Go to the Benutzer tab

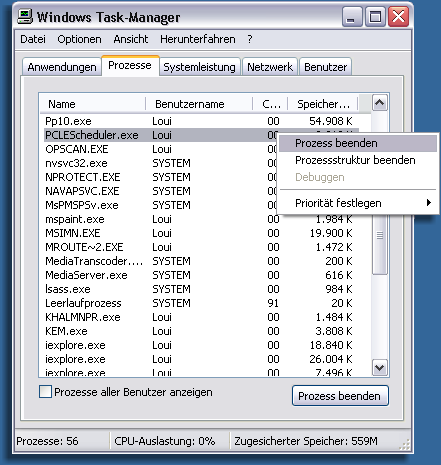point(325,67)
